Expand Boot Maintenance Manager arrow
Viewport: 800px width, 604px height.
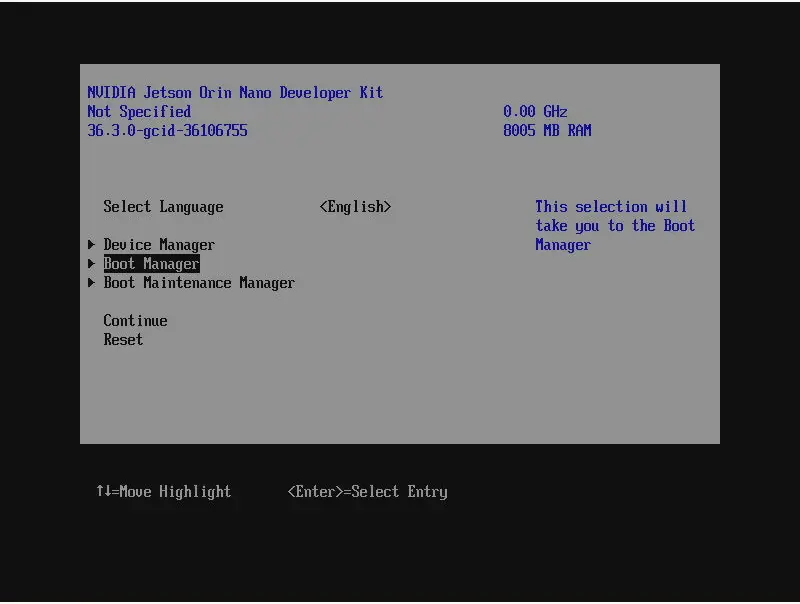click(91, 283)
